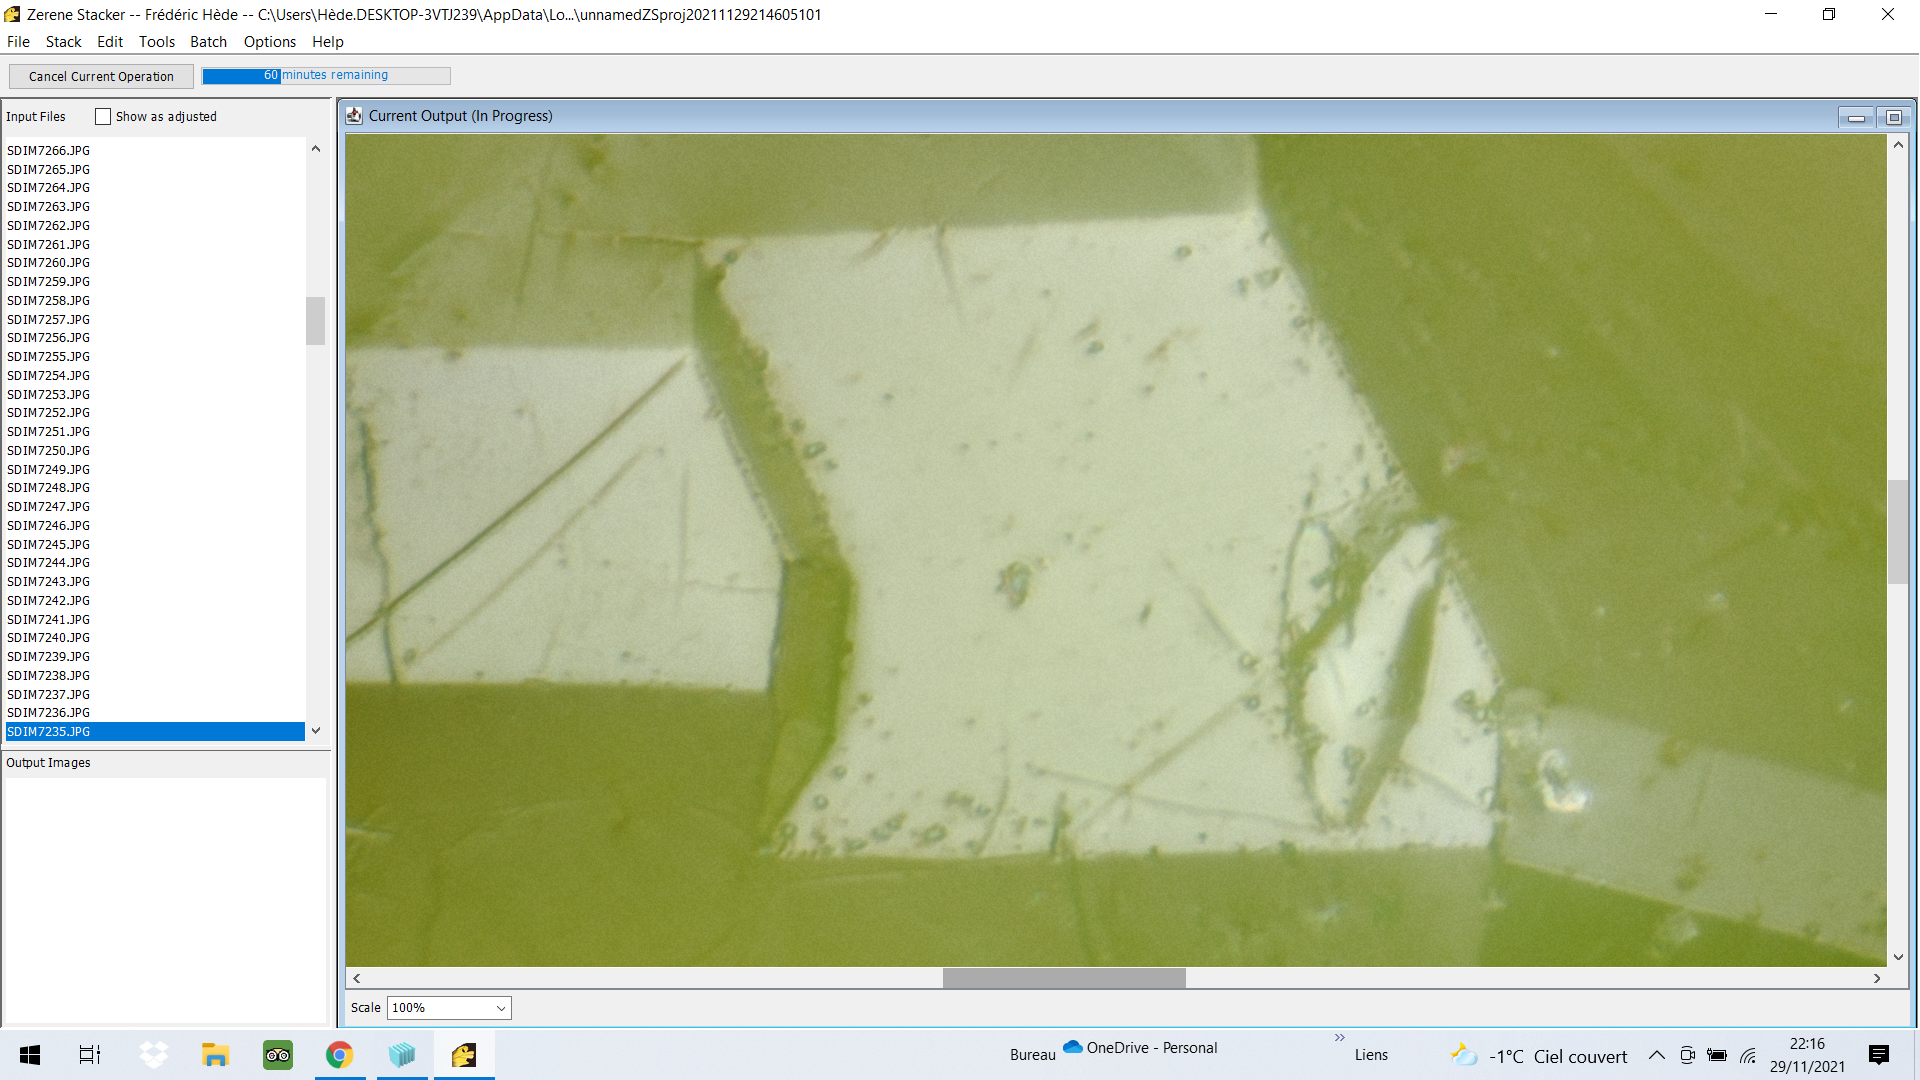Click Cancel Current Operation button

click(x=101, y=76)
